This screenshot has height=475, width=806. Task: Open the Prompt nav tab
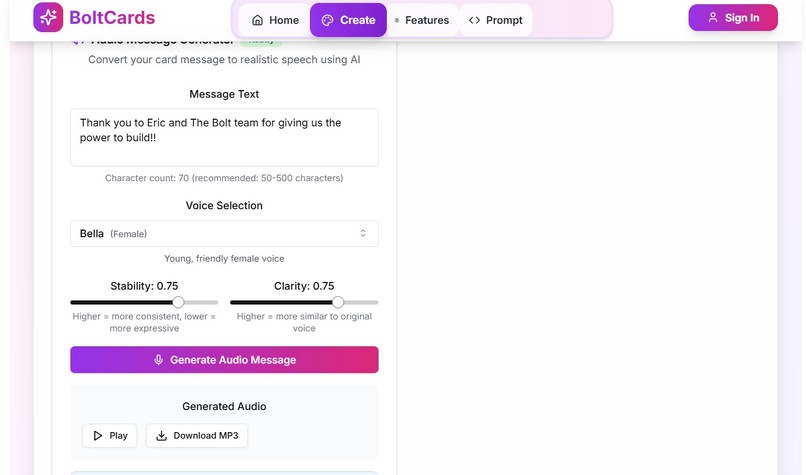click(x=496, y=20)
